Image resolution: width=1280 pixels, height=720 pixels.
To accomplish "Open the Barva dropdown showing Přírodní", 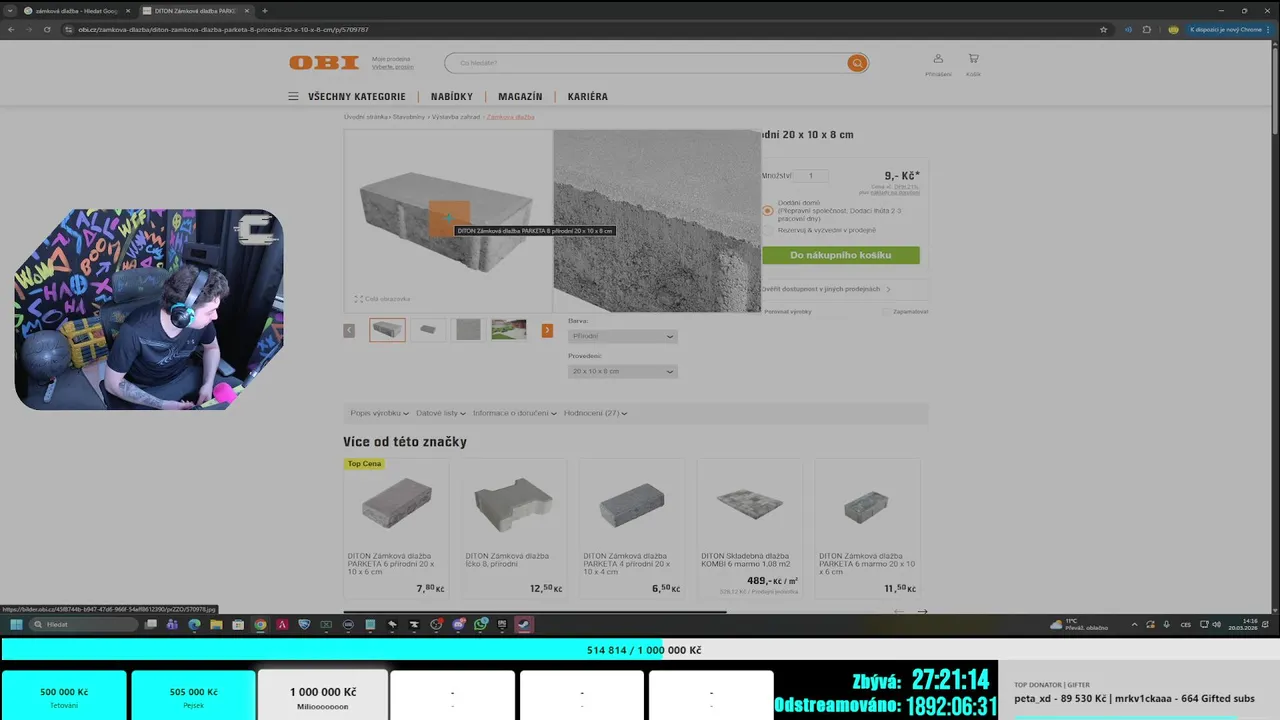I will pos(623,337).
